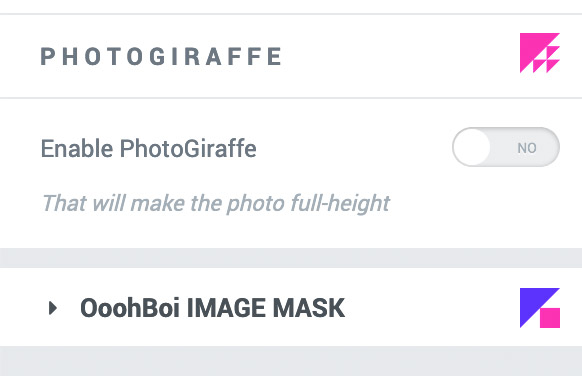Click the large pink triangle of the PhotoGiraffe logo

532,46
